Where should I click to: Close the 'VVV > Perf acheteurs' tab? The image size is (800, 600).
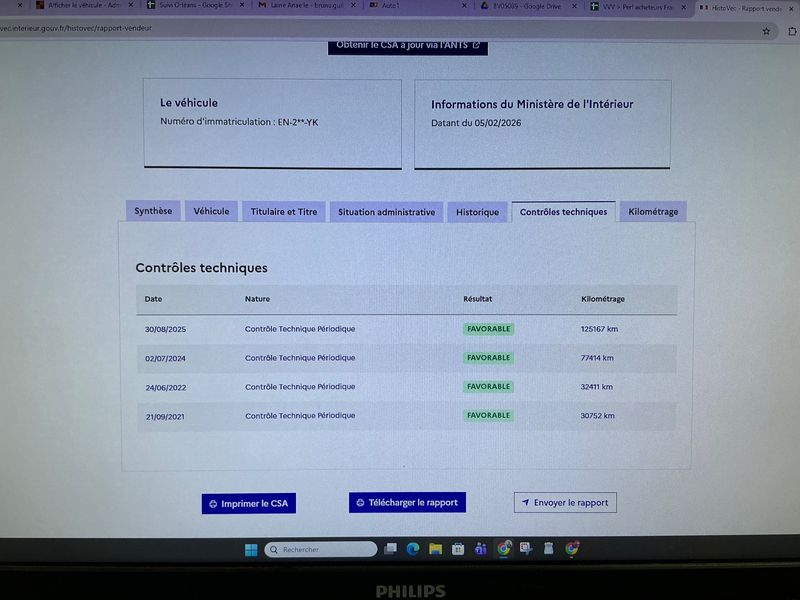point(684,7)
